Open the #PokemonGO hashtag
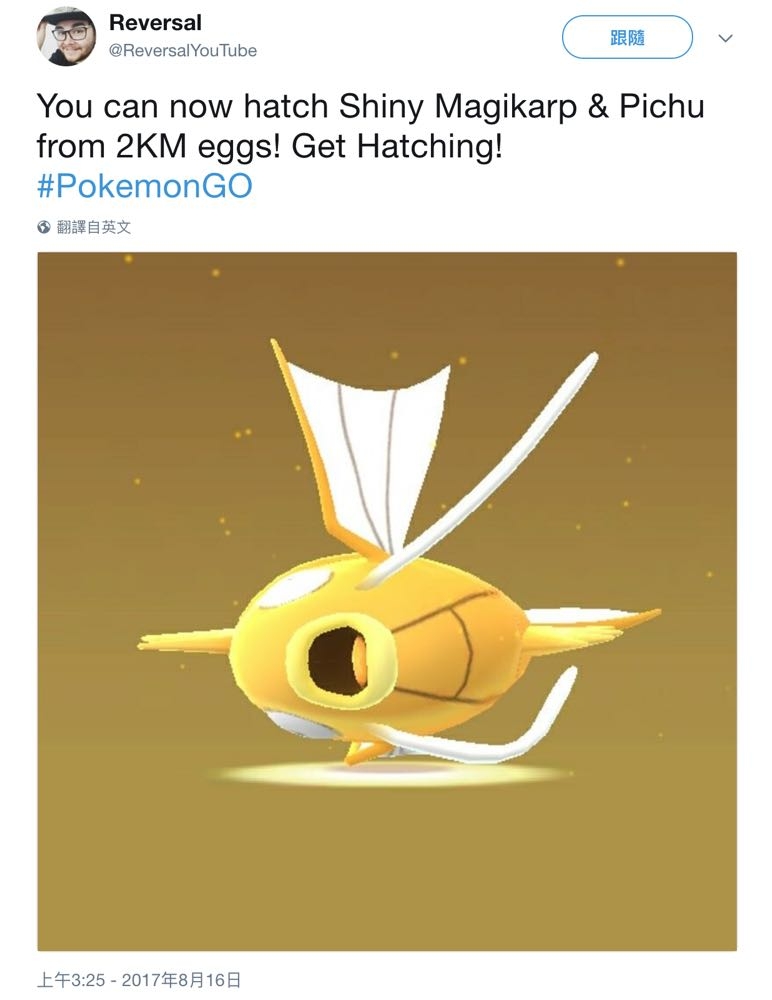Screen dimensions: 772x1000 145,186
